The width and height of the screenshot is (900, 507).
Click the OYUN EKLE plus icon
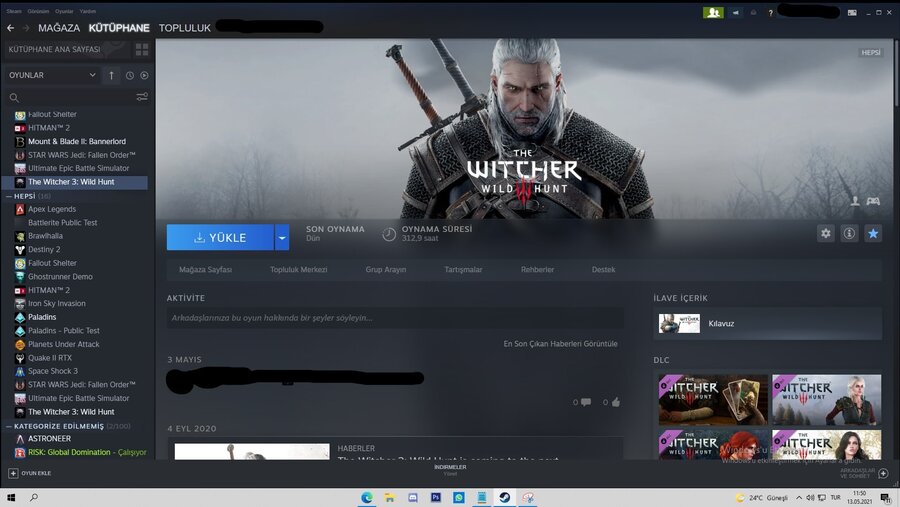coord(13,473)
